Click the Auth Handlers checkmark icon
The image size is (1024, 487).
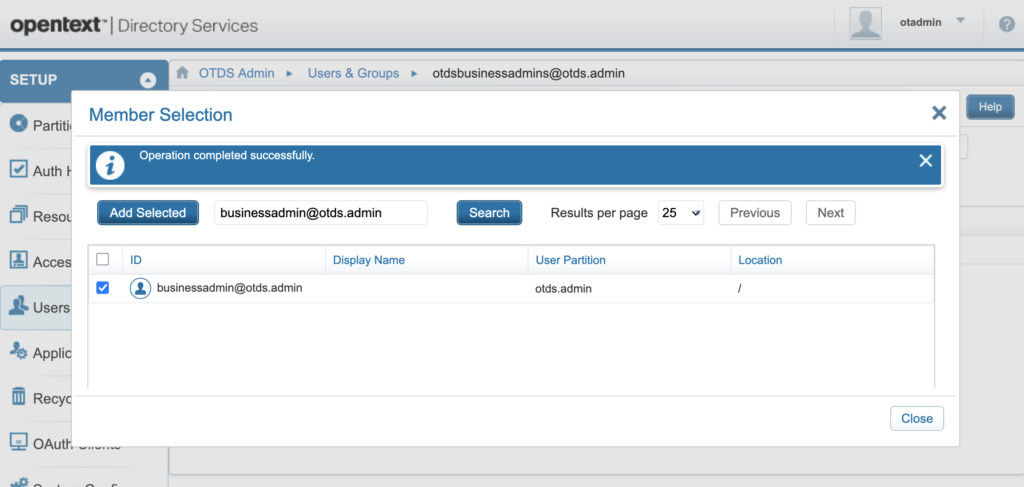point(18,169)
